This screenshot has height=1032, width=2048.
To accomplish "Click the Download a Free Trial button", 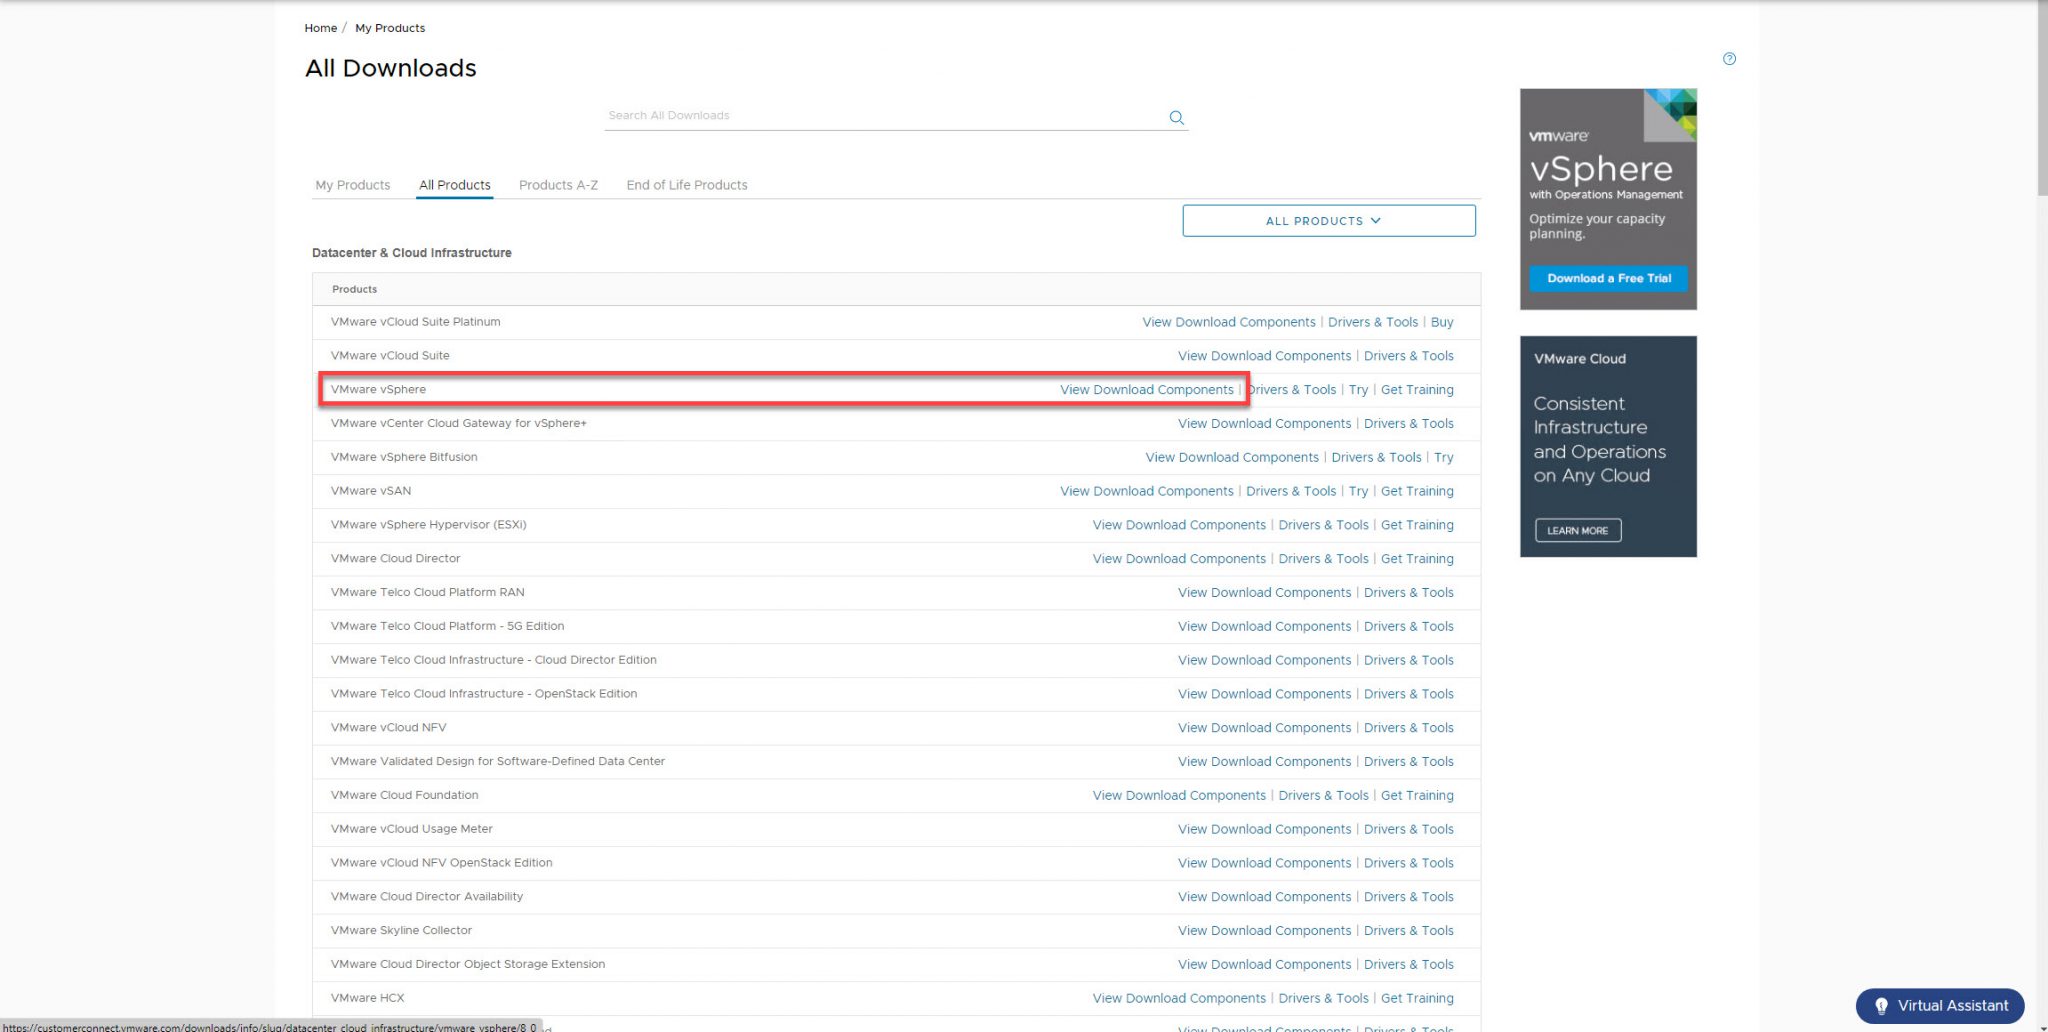I will coord(1607,278).
